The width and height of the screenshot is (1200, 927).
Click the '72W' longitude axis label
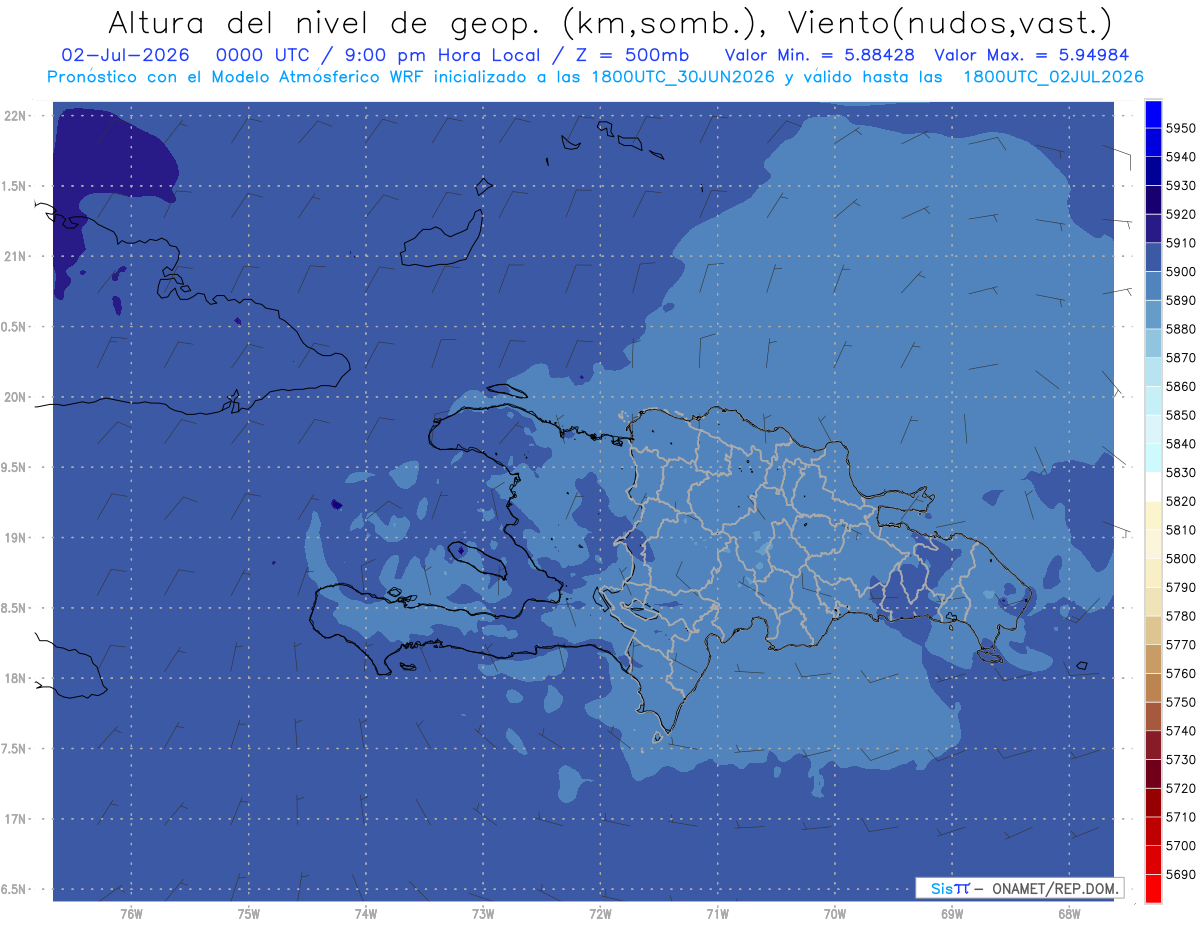click(x=600, y=913)
